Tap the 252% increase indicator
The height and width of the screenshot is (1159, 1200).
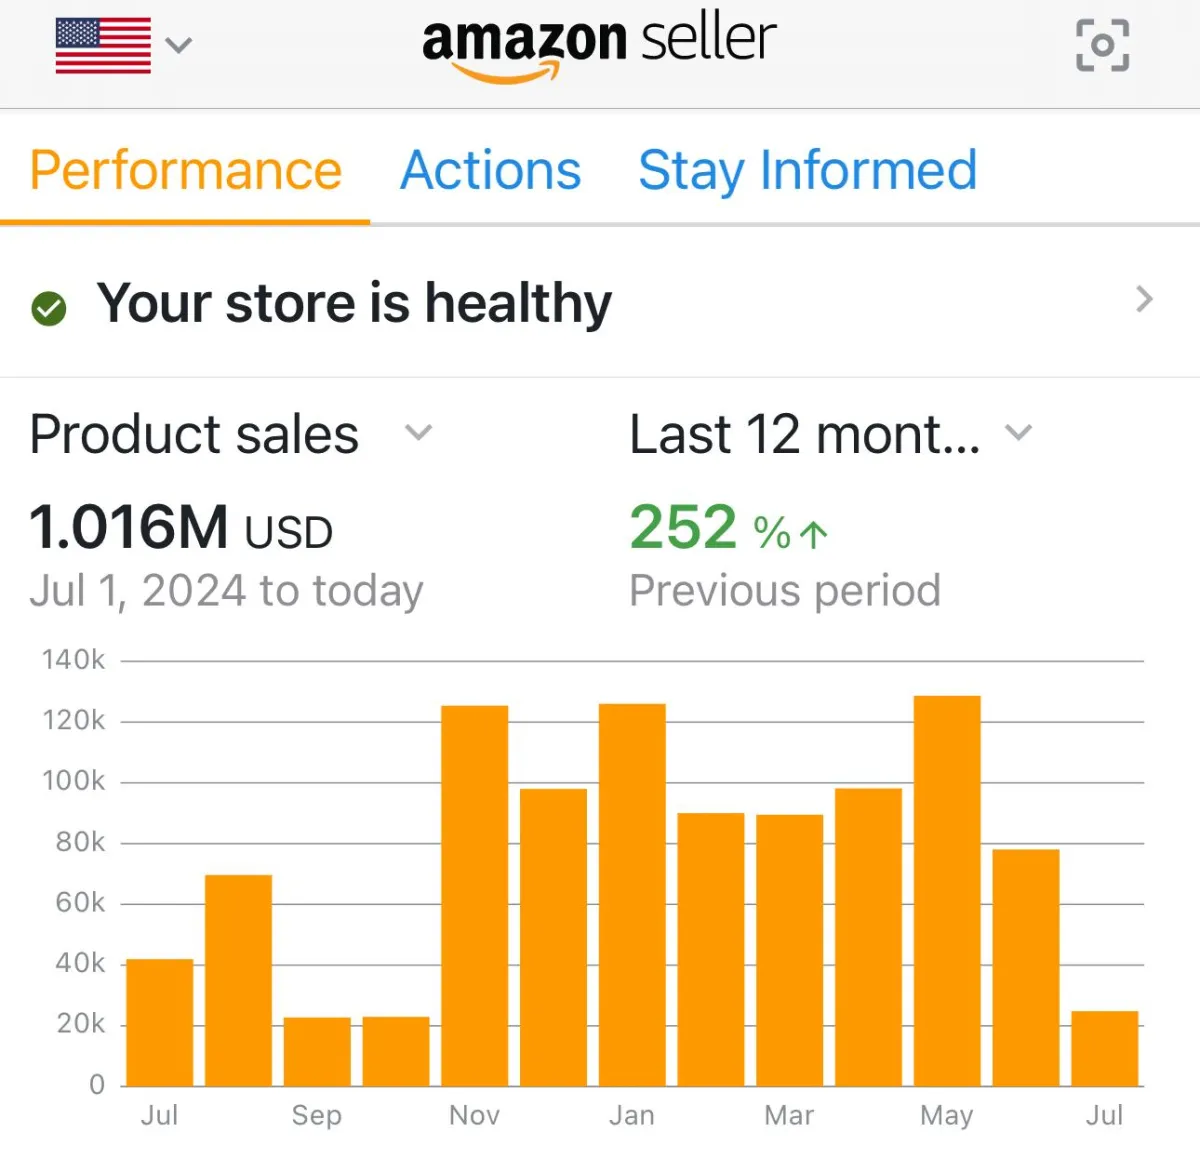729,527
